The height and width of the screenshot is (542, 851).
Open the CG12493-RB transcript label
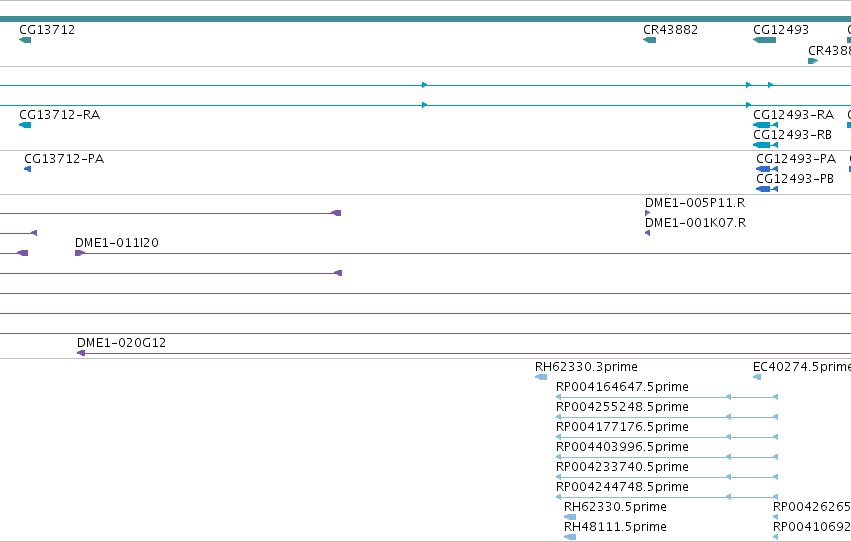coord(792,135)
